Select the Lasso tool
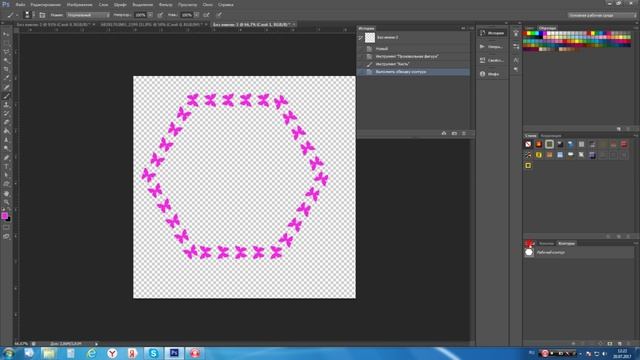 pyautogui.click(x=7, y=51)
